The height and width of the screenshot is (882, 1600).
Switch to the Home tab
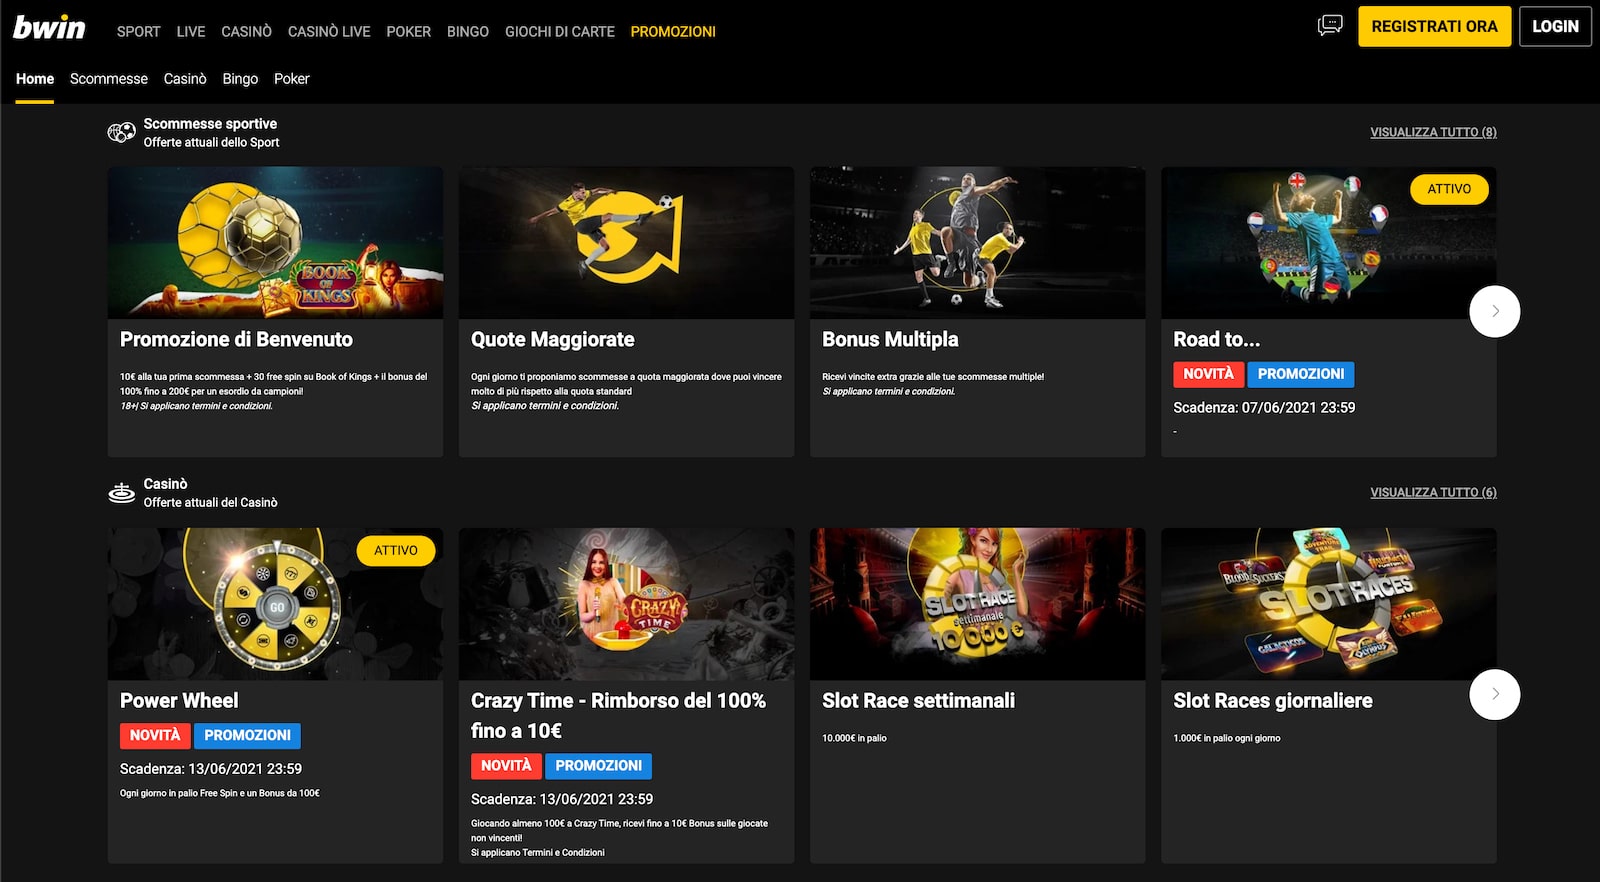click(x=35, y=79)
